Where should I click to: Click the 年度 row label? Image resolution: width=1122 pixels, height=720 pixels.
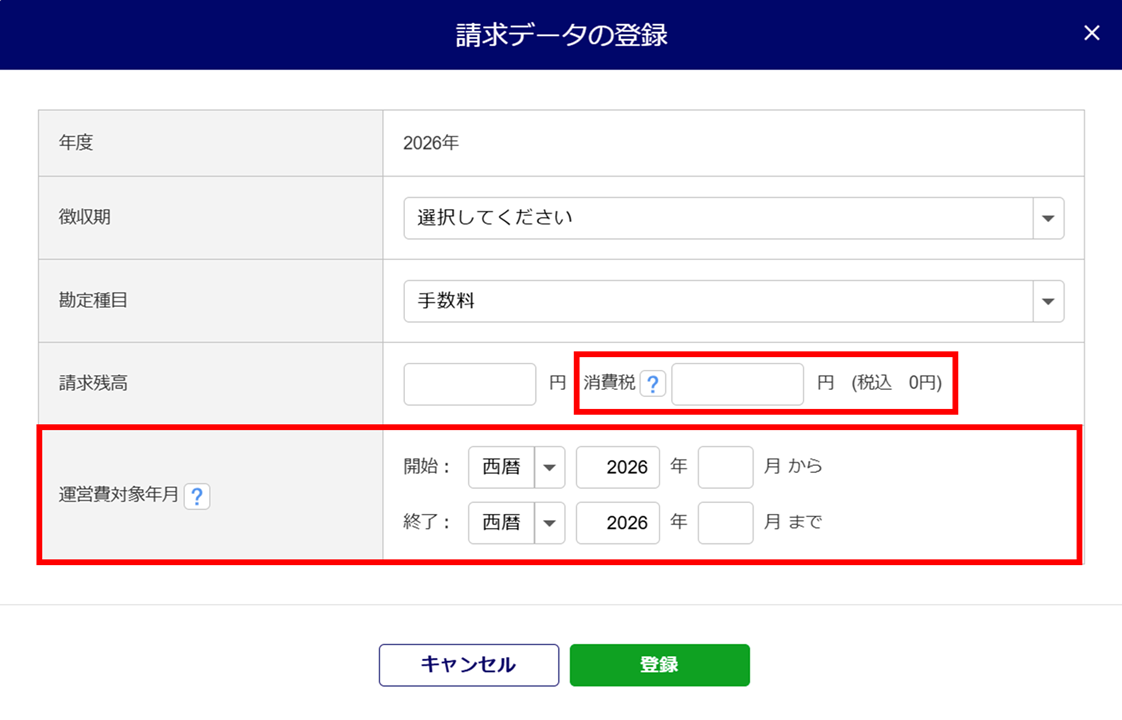[x=76, y=142]
